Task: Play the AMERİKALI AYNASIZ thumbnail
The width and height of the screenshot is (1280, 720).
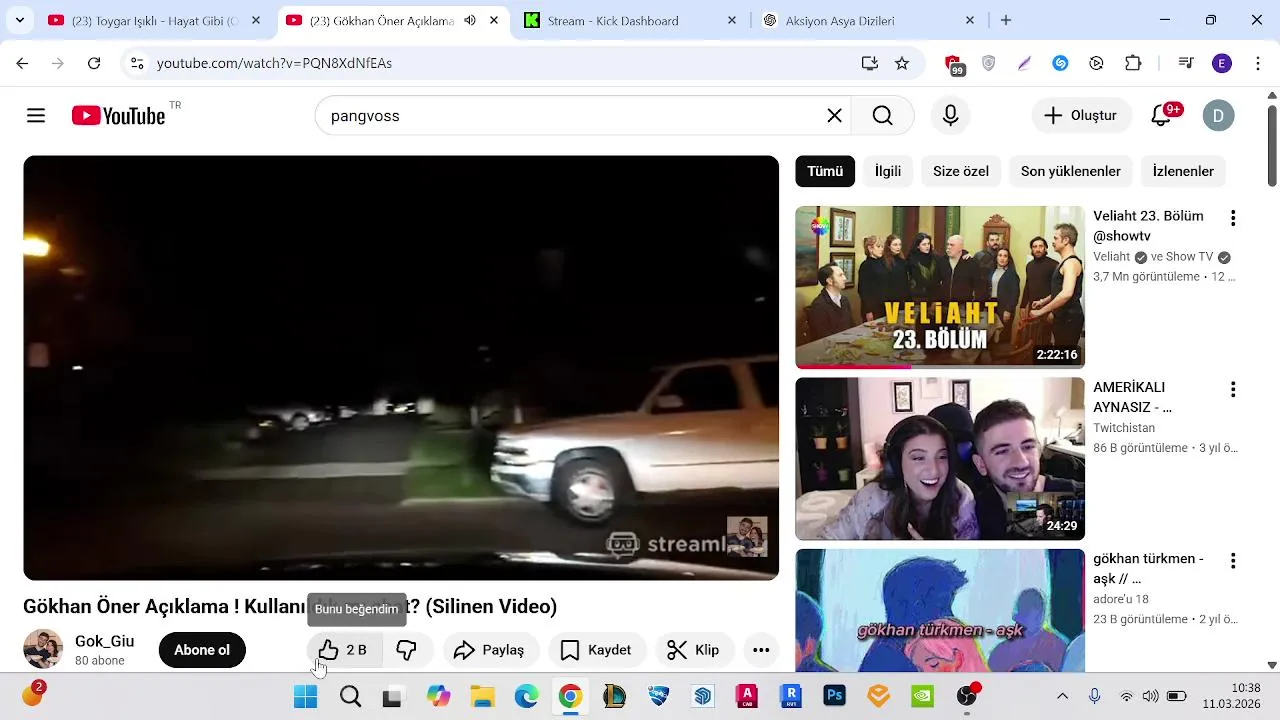Action: [940, 459]
